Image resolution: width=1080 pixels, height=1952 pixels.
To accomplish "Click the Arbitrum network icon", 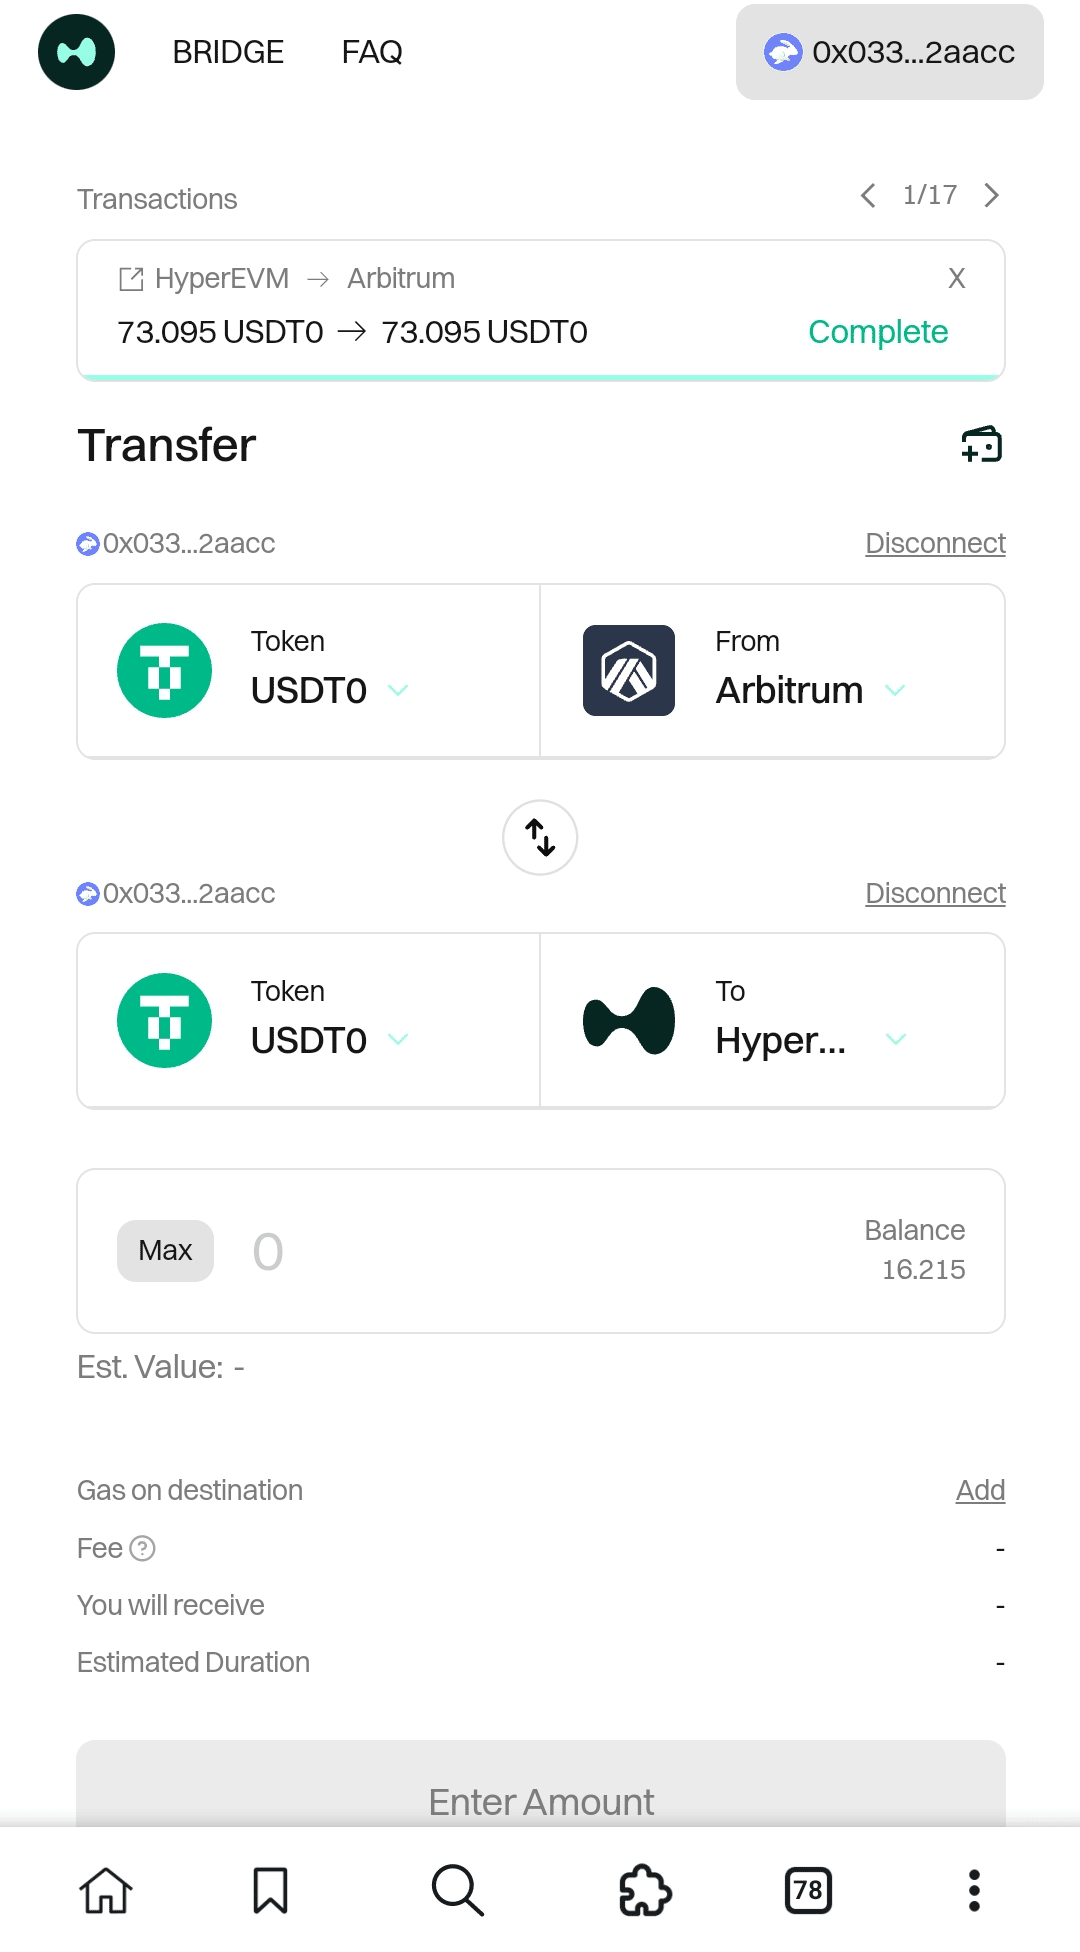I will pos(628,669).
